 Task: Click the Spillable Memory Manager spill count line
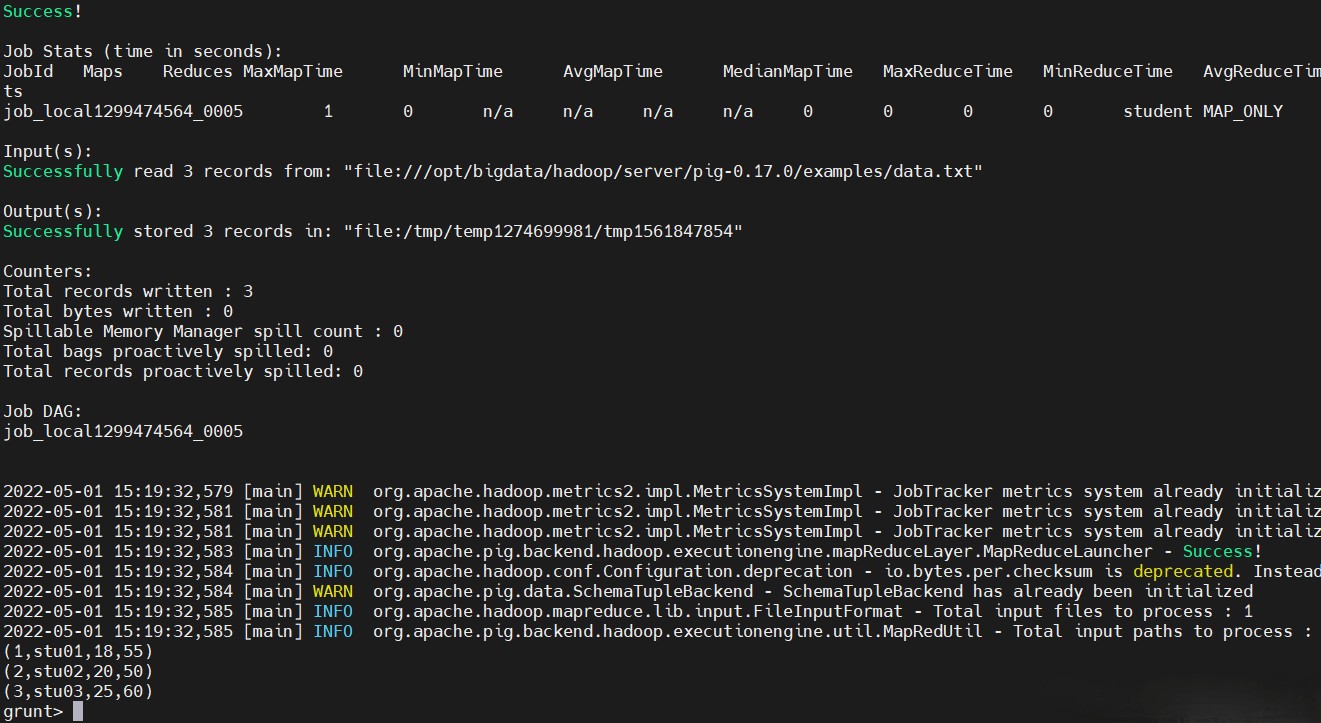pos(203,331)
